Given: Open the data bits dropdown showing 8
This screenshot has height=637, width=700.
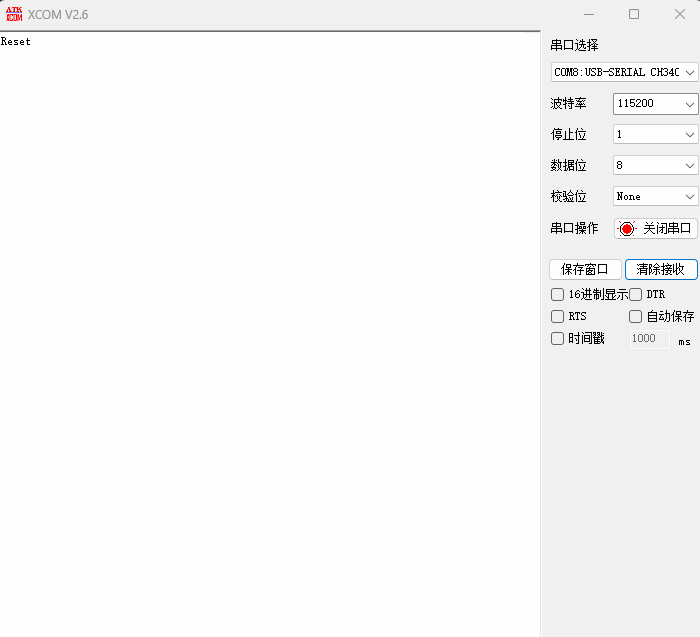Looking at the screenshot, I should click(655, 165).
